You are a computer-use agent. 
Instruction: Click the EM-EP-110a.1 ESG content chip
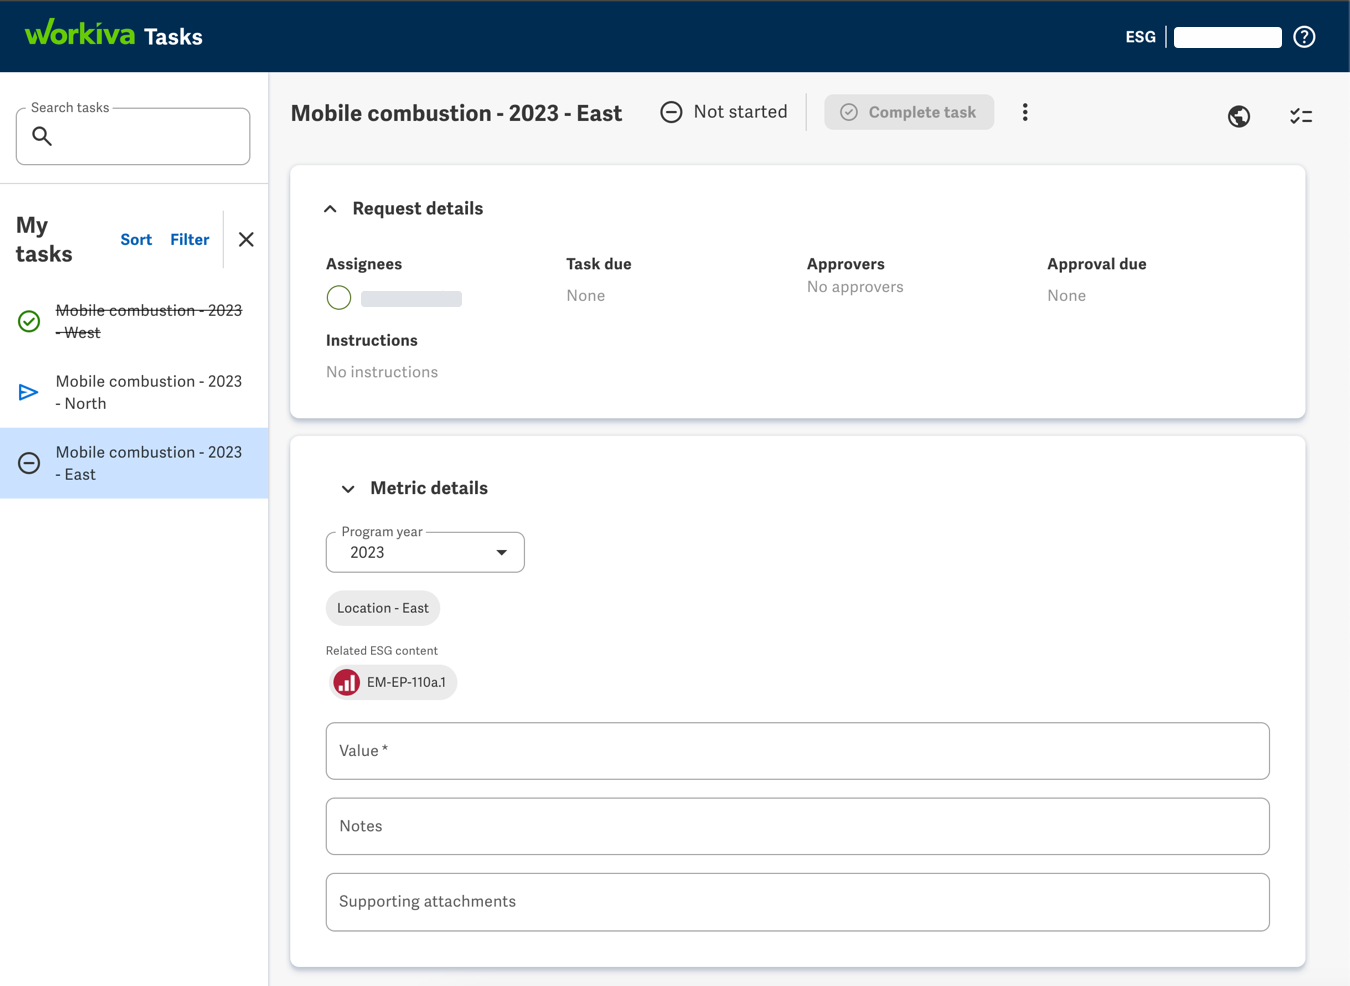[x=392, y=682]
